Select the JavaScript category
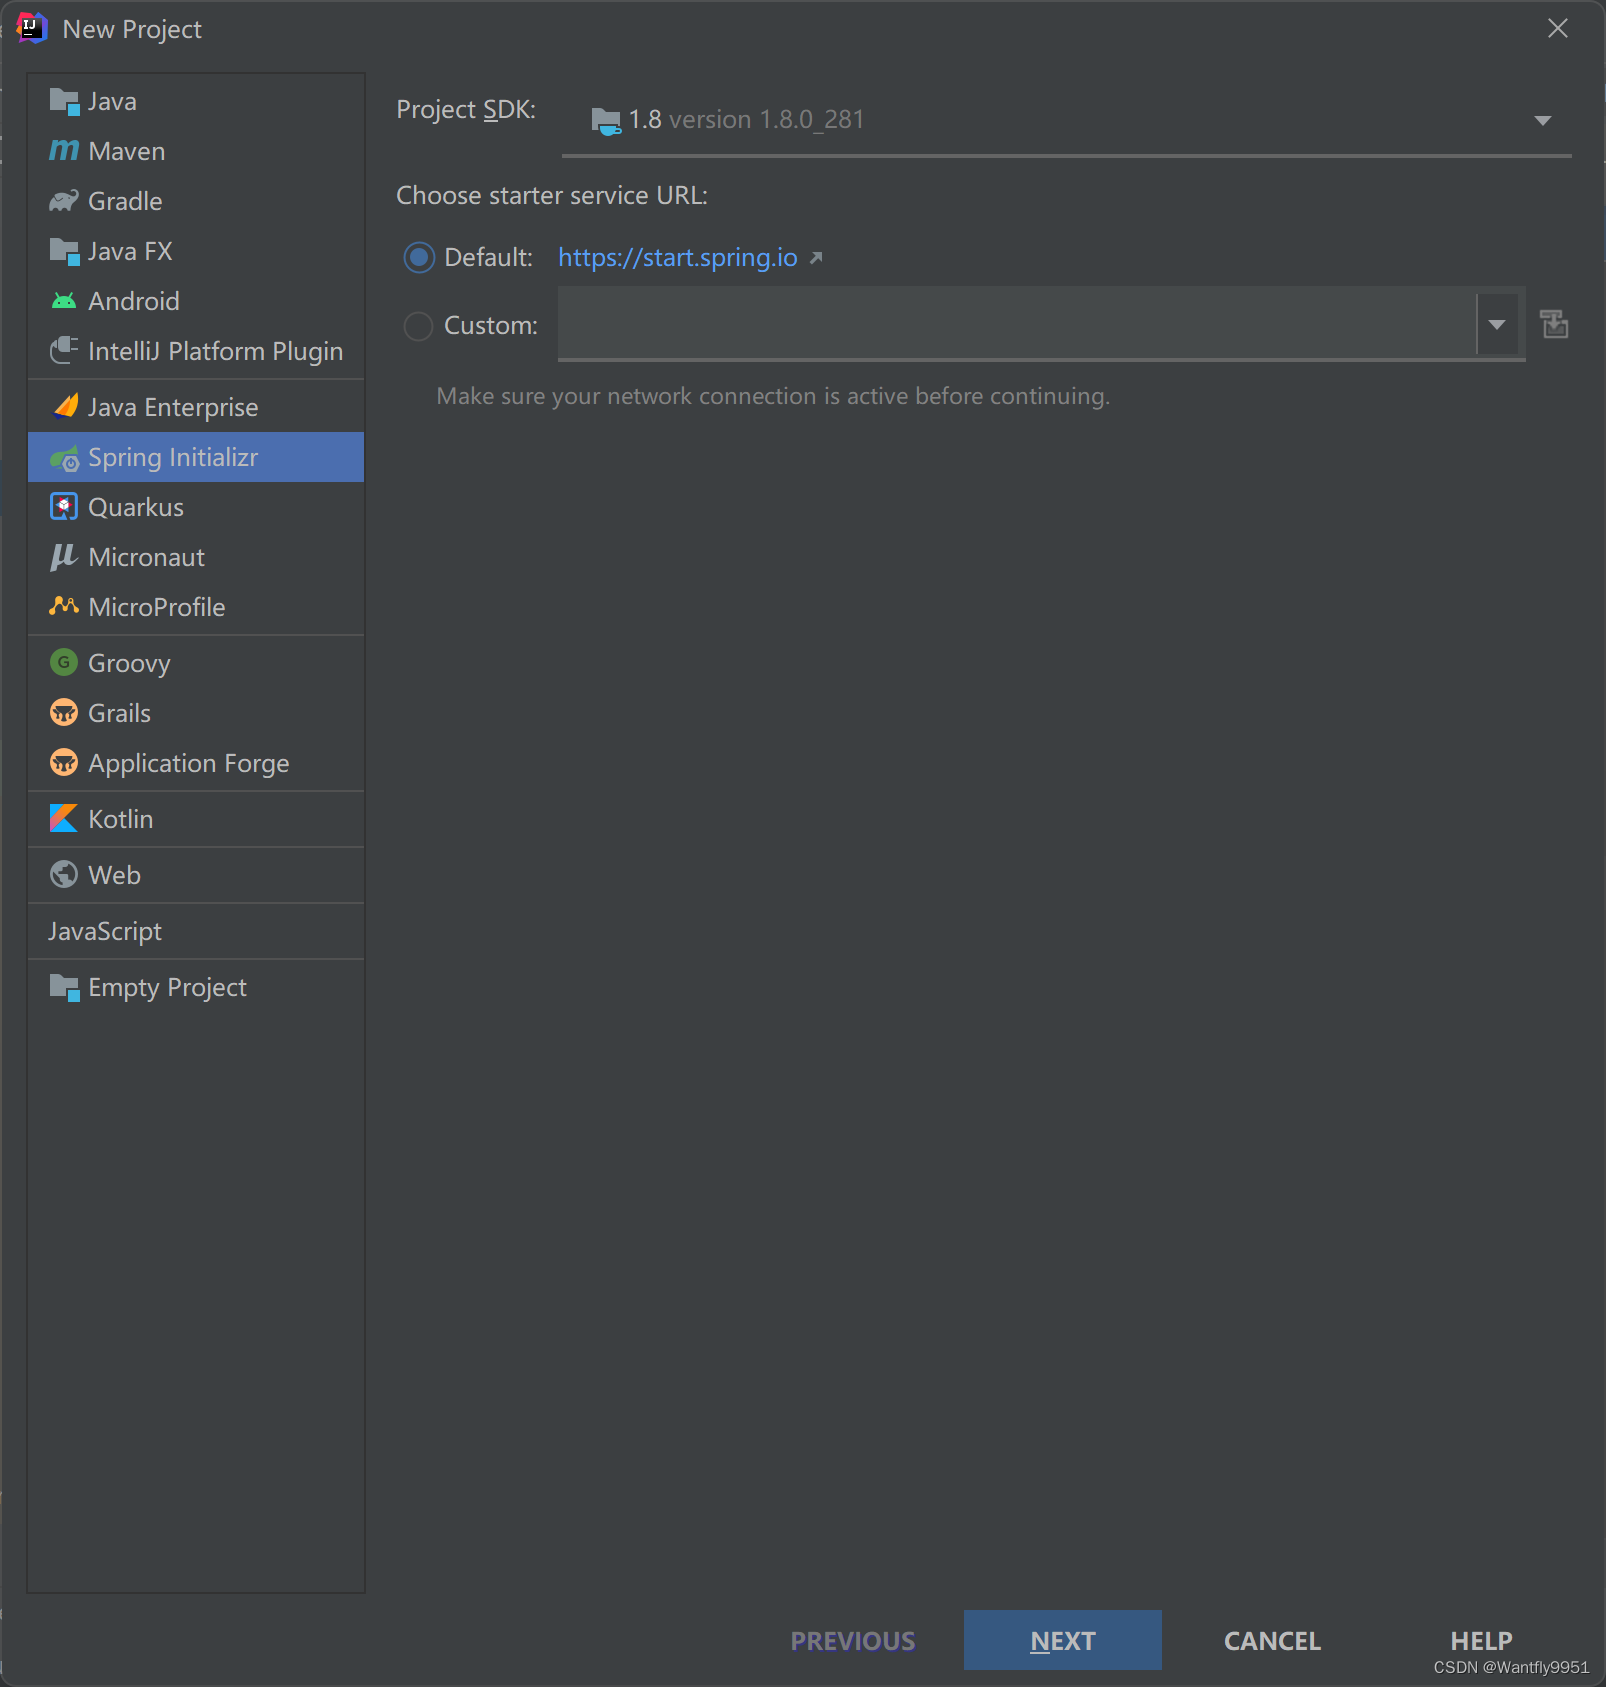The image size is (1606, 1687). click(x=196, y=931)
